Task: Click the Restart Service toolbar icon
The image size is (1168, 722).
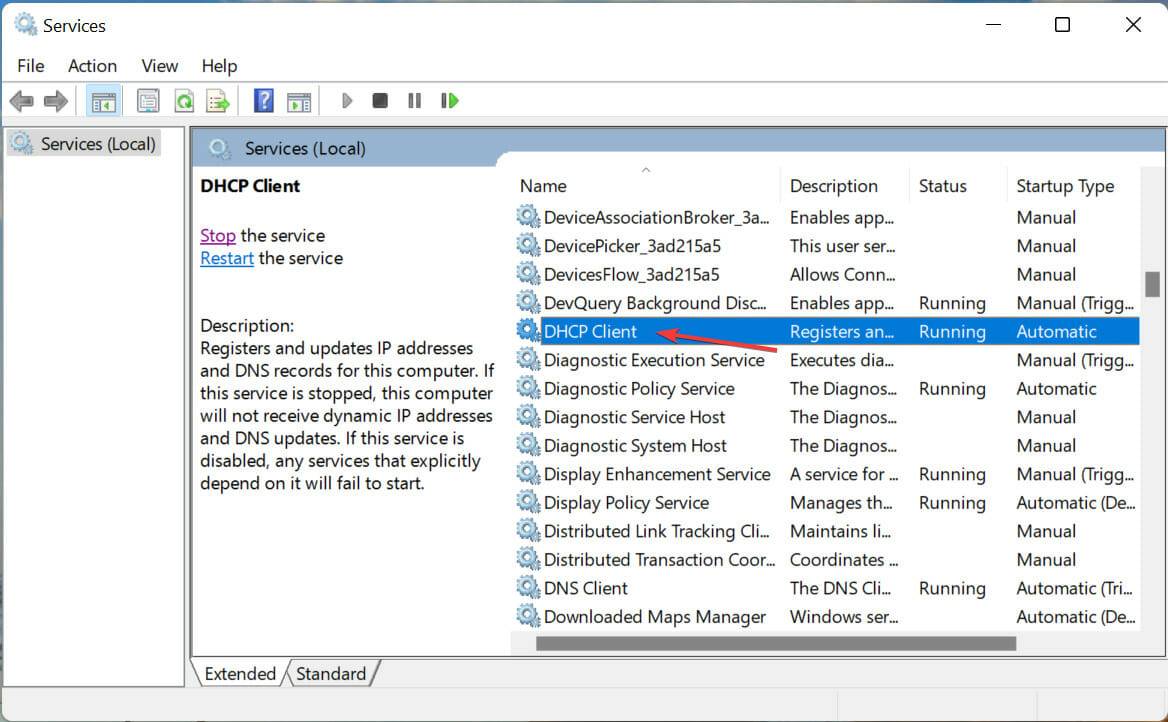Action: click(449, 101)
